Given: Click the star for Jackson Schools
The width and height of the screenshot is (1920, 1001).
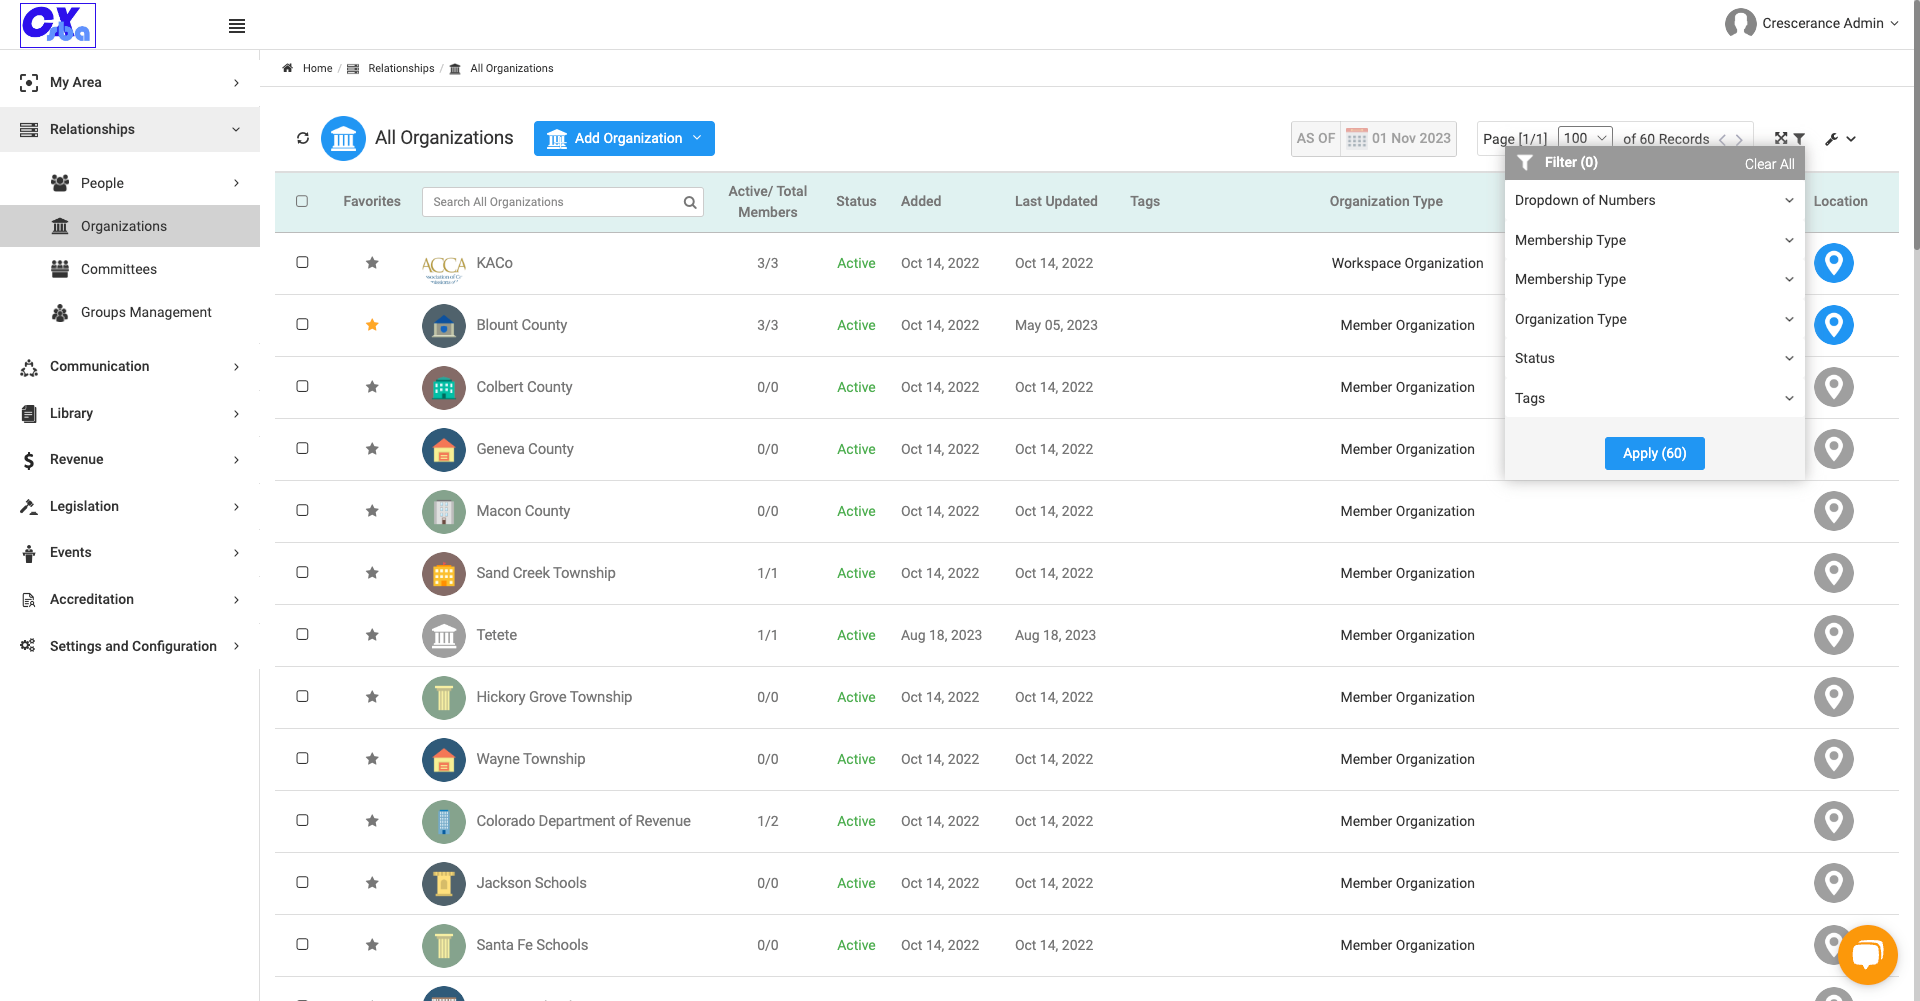Looking at the screenshot, I should (x=372, y=883).
